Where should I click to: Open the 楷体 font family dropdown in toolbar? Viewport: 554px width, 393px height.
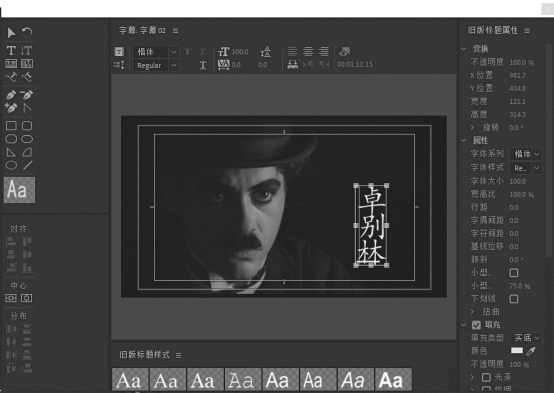click(x=155, y=52)
